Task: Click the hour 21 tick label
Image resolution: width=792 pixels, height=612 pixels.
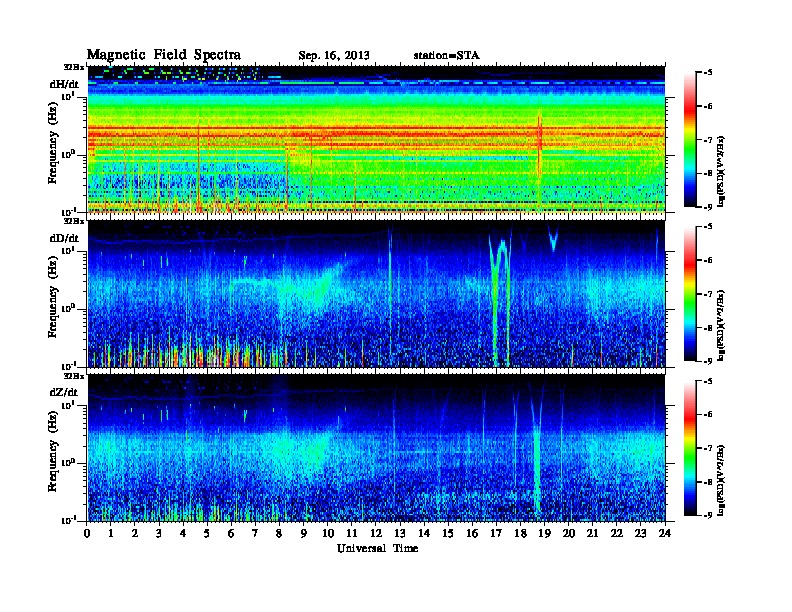Action: point(592,534)
